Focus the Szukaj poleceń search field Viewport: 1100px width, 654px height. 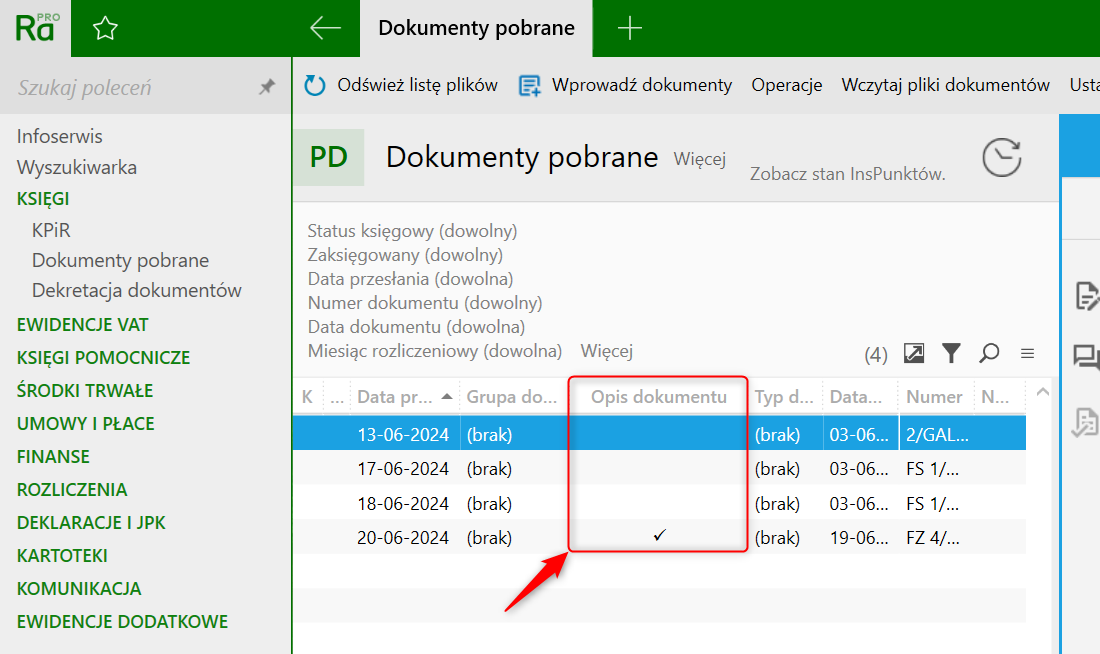pyautogui.click(x=133, y=88)
